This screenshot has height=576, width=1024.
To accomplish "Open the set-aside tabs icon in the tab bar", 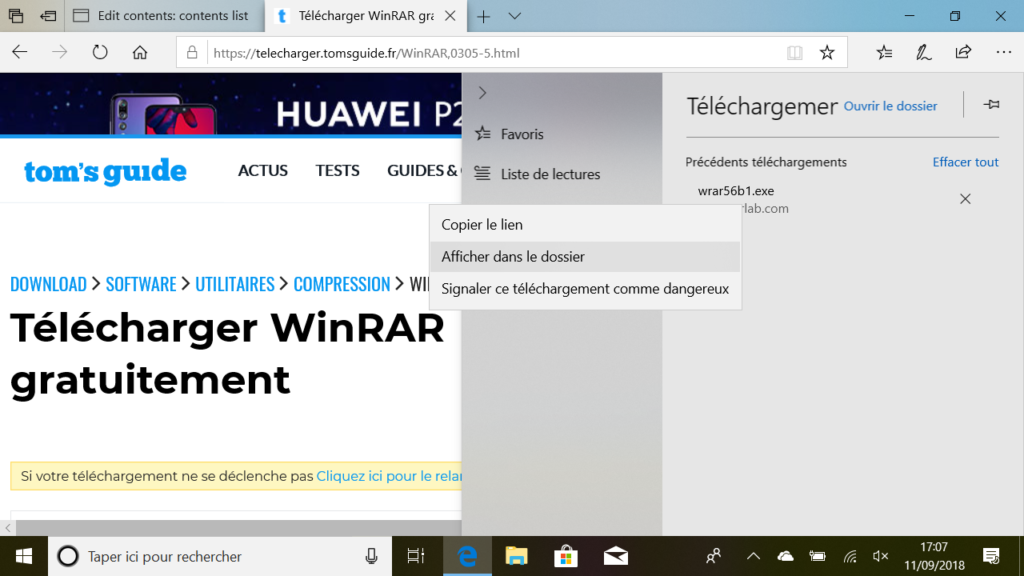I will coord(16,16).
